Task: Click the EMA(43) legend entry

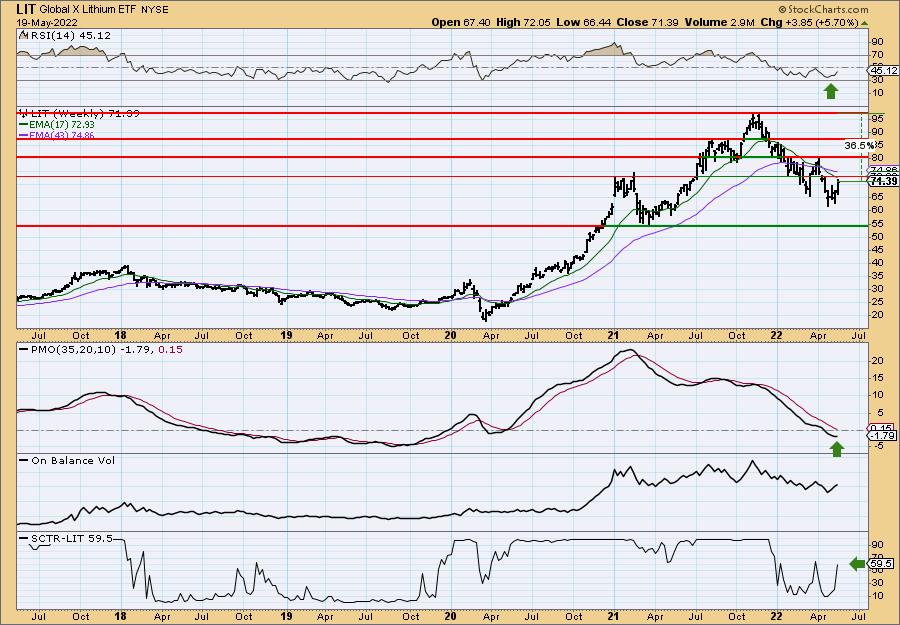Action: 62,135
